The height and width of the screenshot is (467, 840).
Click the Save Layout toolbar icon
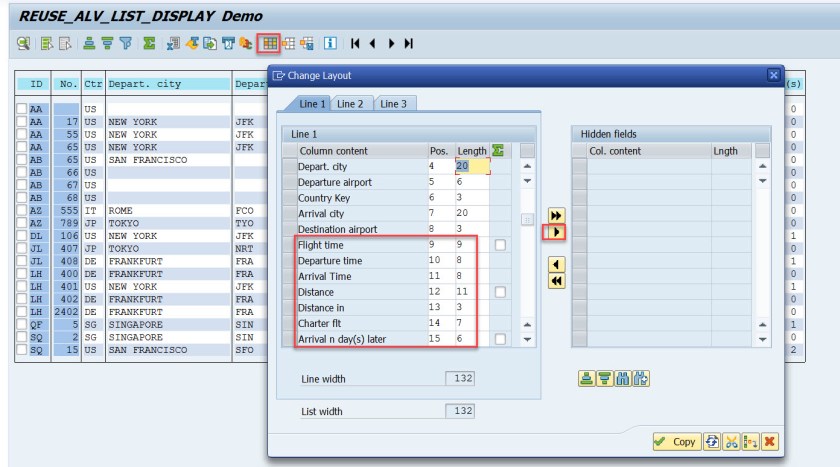click(307, 43)
